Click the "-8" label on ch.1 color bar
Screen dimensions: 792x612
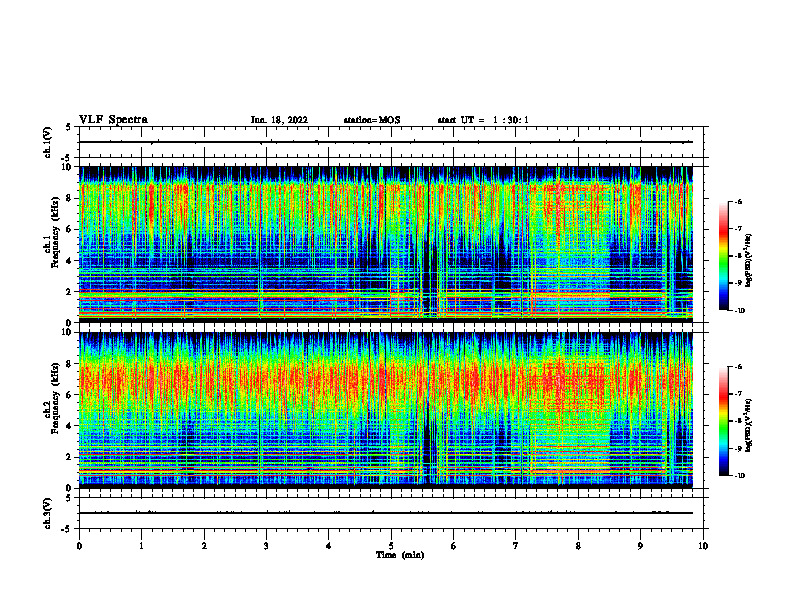click(739, 256)
